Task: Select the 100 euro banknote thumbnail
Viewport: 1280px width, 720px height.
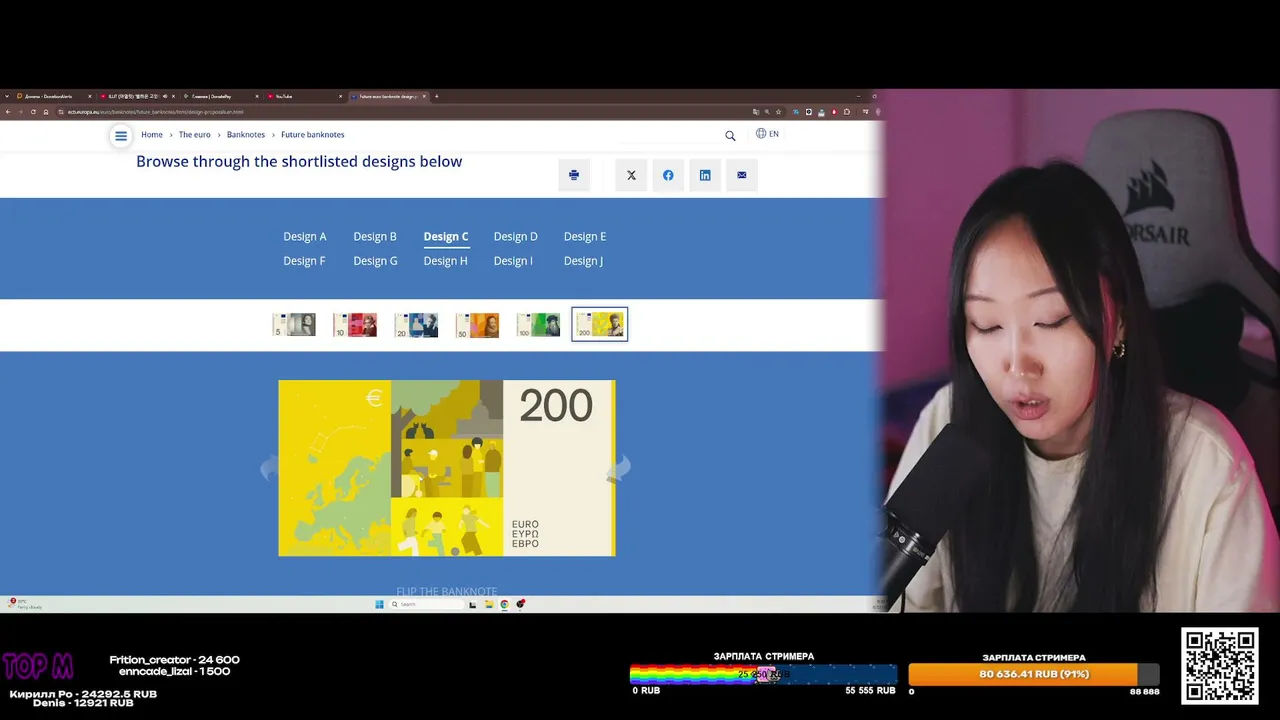Action: pyautogui.click(x=538, y=325)
